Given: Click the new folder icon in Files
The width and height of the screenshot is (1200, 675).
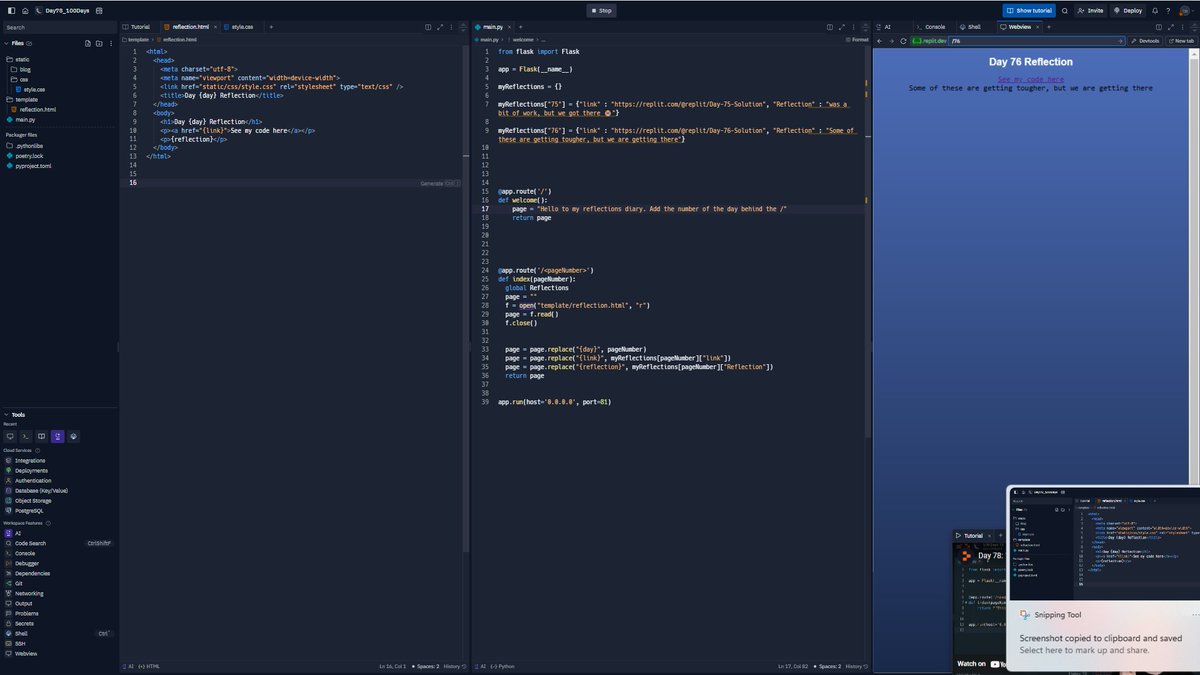Looking at the screenshot, I should (98, 43).
